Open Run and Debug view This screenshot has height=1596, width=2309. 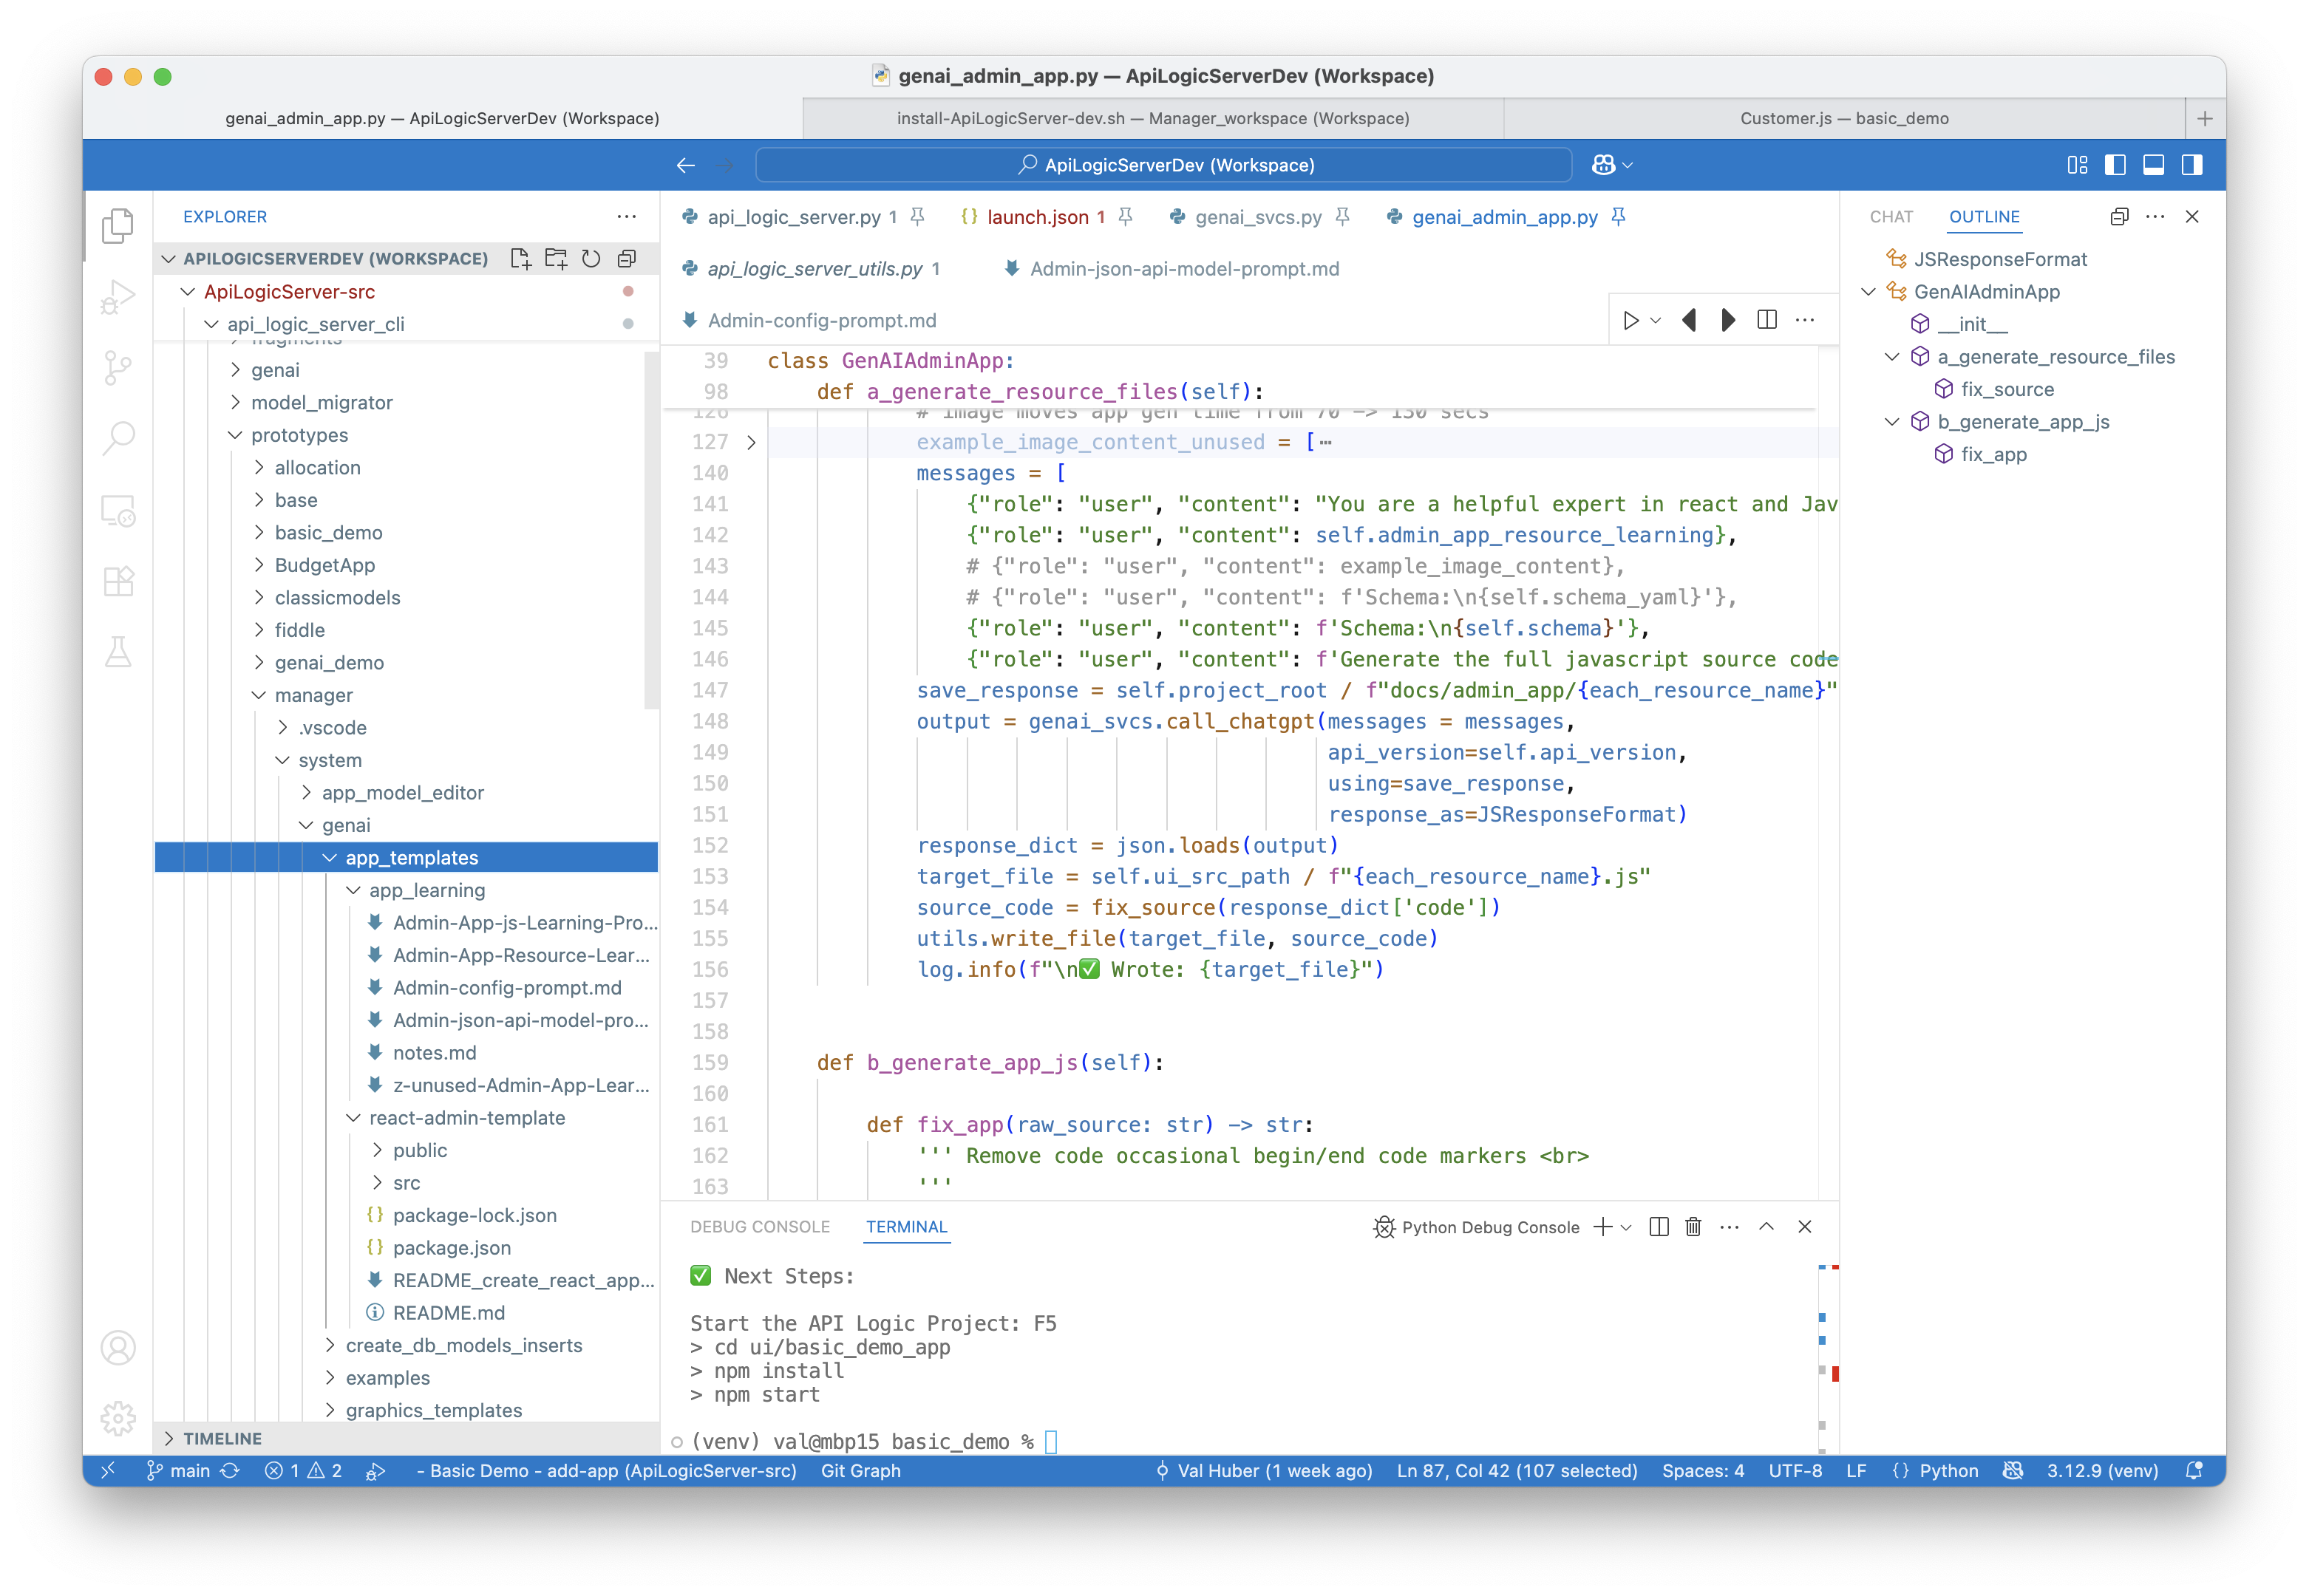(x=118, y=297)
